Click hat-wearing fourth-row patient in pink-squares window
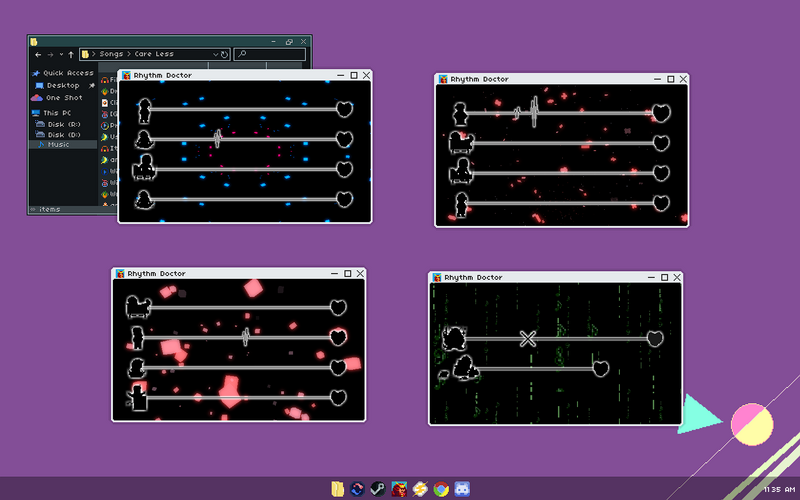800x500 pixels. pos(137,397)
